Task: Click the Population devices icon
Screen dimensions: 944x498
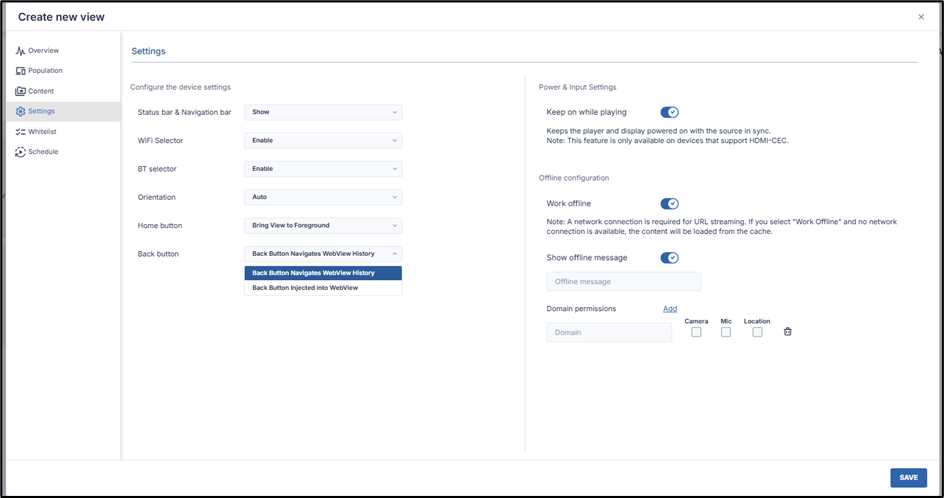Action: tap(20, 71)
